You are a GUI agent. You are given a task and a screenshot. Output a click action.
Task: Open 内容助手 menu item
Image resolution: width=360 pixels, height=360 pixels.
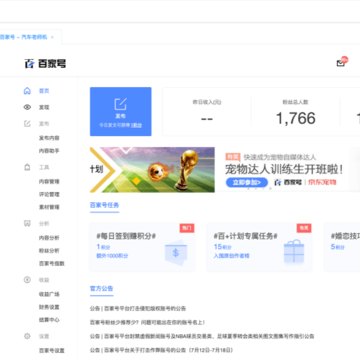(x=49, y=151)
